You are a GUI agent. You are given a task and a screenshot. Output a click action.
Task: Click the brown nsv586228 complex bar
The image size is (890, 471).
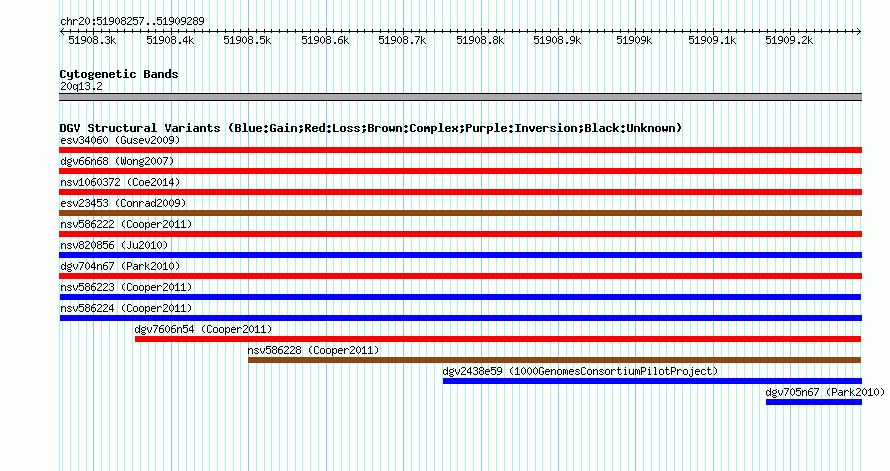click(555, 360)
